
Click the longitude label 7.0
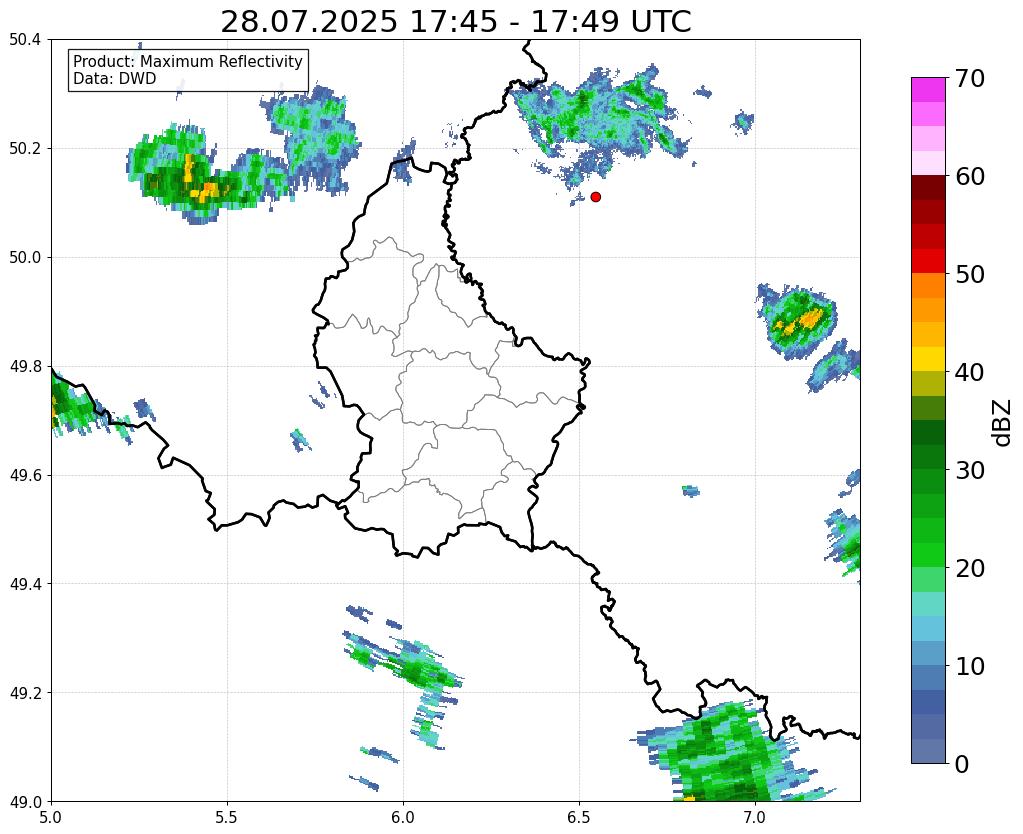(755, 817)
